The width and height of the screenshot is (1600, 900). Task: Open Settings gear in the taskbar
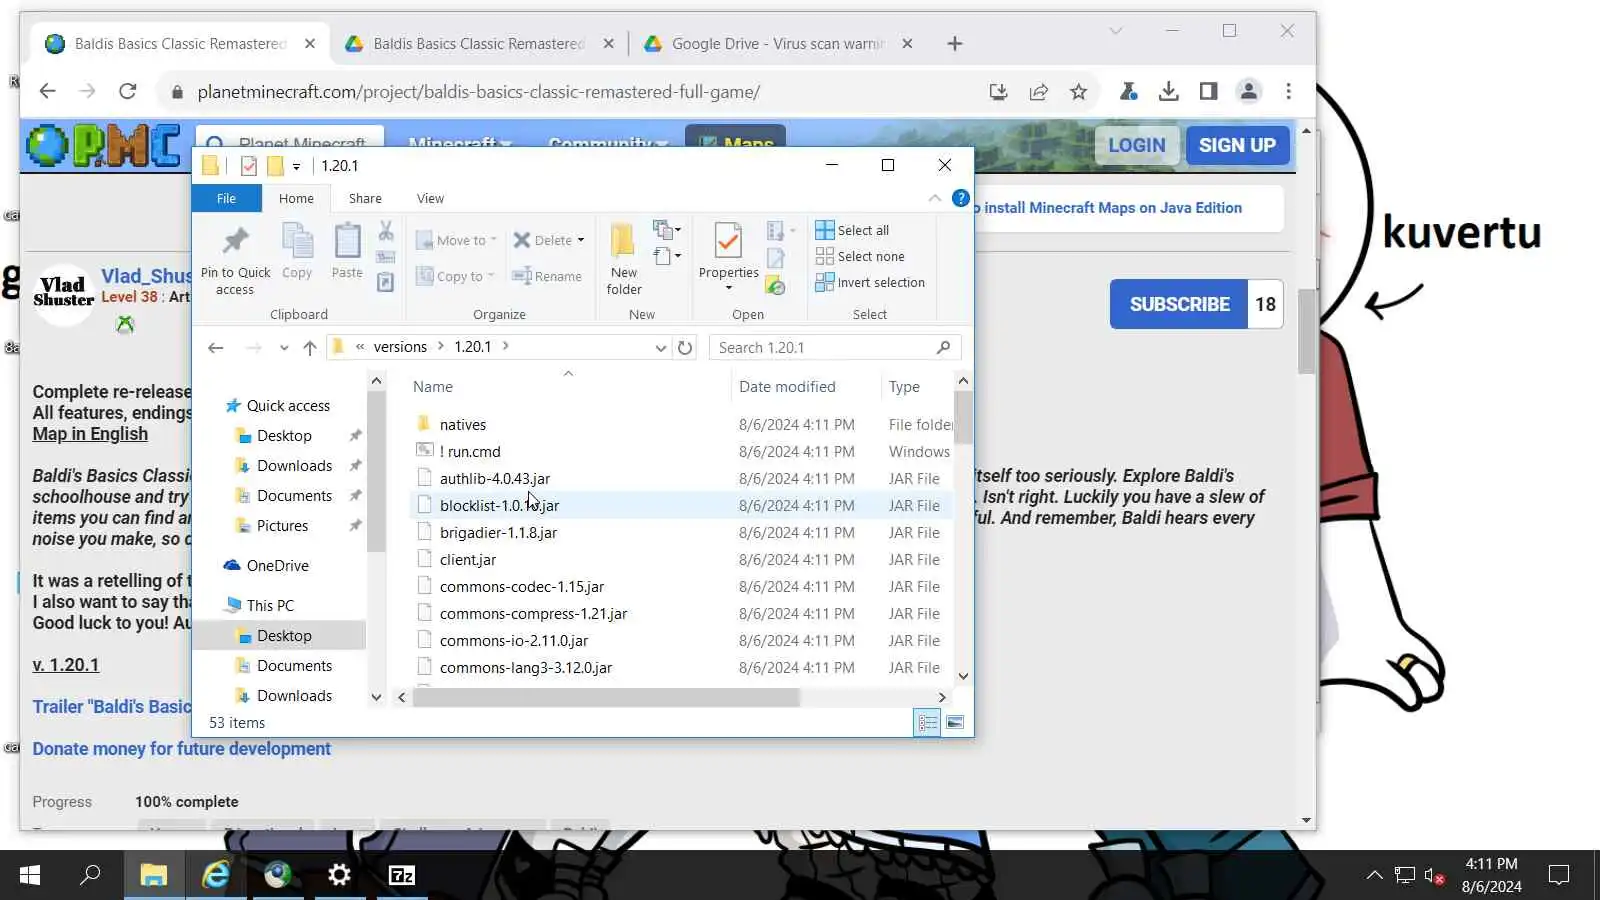(x=340, y=875)
